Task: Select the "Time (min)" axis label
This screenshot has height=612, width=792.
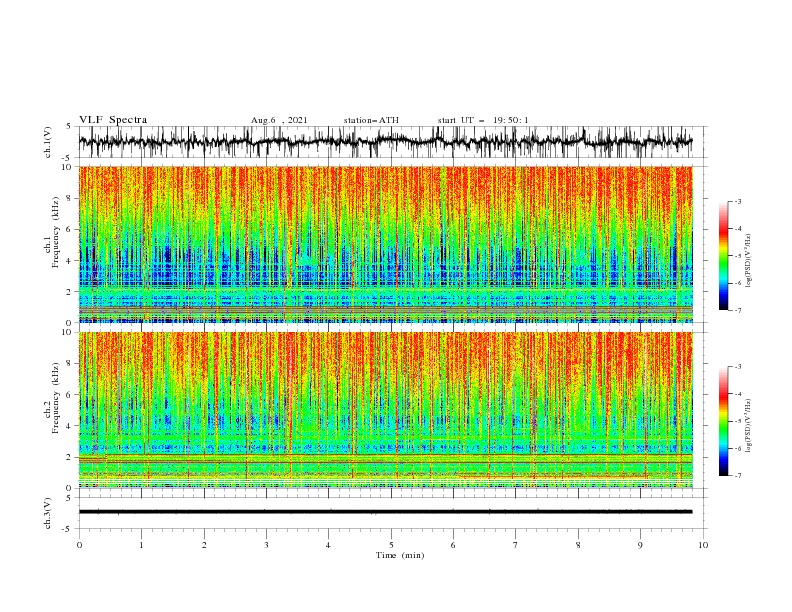Action: coord(400,555)
